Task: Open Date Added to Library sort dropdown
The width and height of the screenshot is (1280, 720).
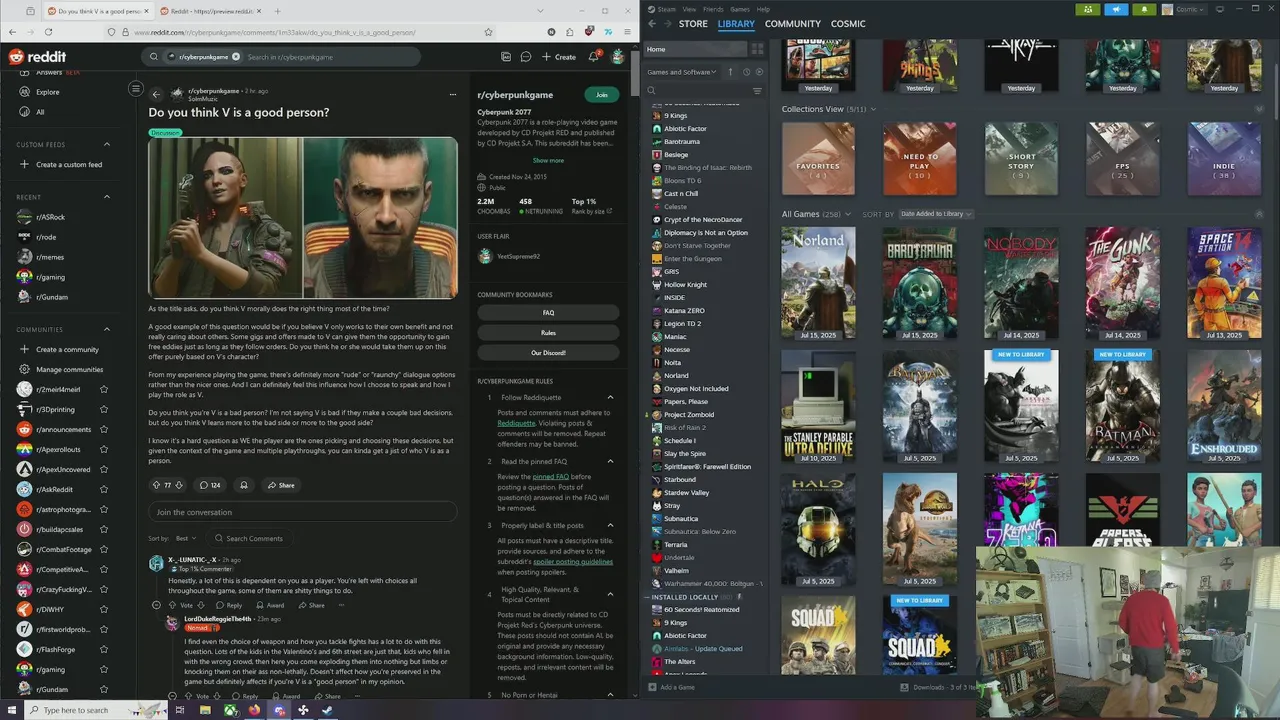Action: click(x=936, y=214)
